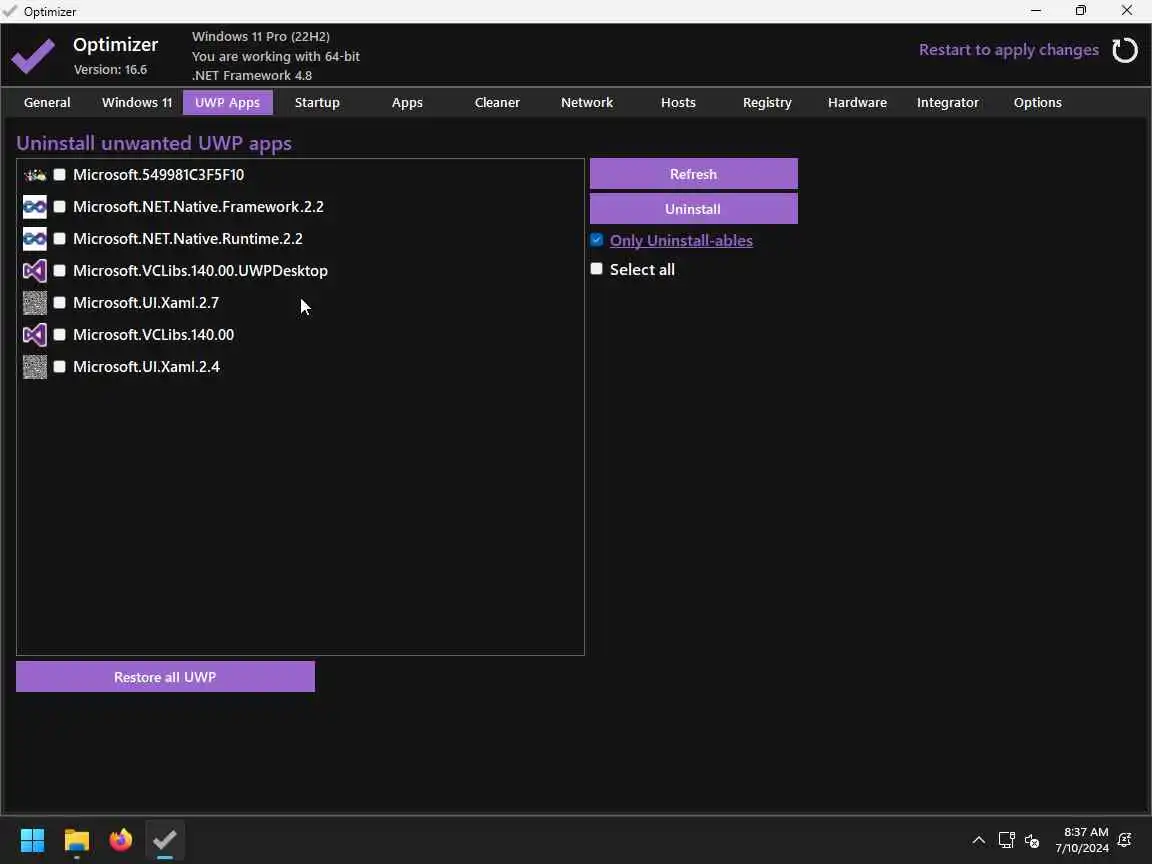The width and height of the screenshot is (1152, 864).
Task: Check Microsoft.VCLibs.140.00.UWPDesktop checkbox
Action: pos(60,271)
